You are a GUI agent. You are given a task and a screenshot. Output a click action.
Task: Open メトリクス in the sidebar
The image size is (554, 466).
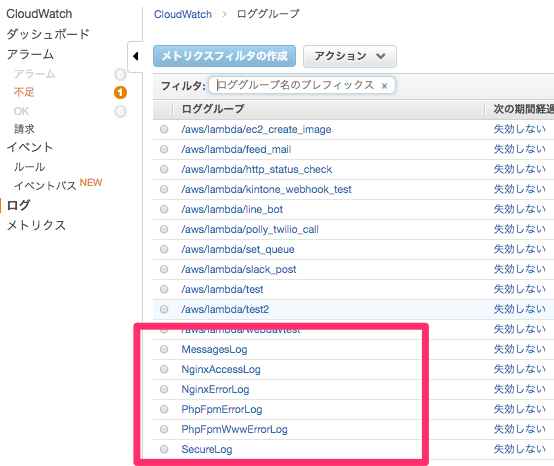36,225
